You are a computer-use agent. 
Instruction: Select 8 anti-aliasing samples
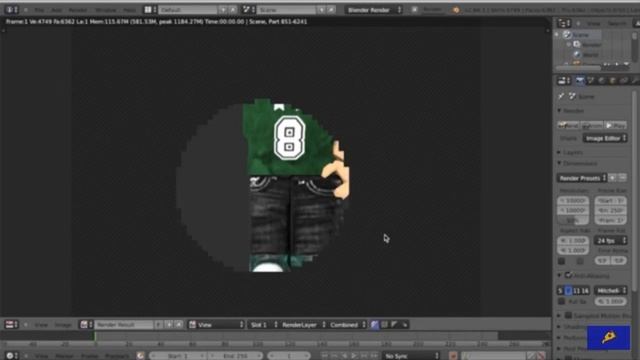[x=568, y=291]
